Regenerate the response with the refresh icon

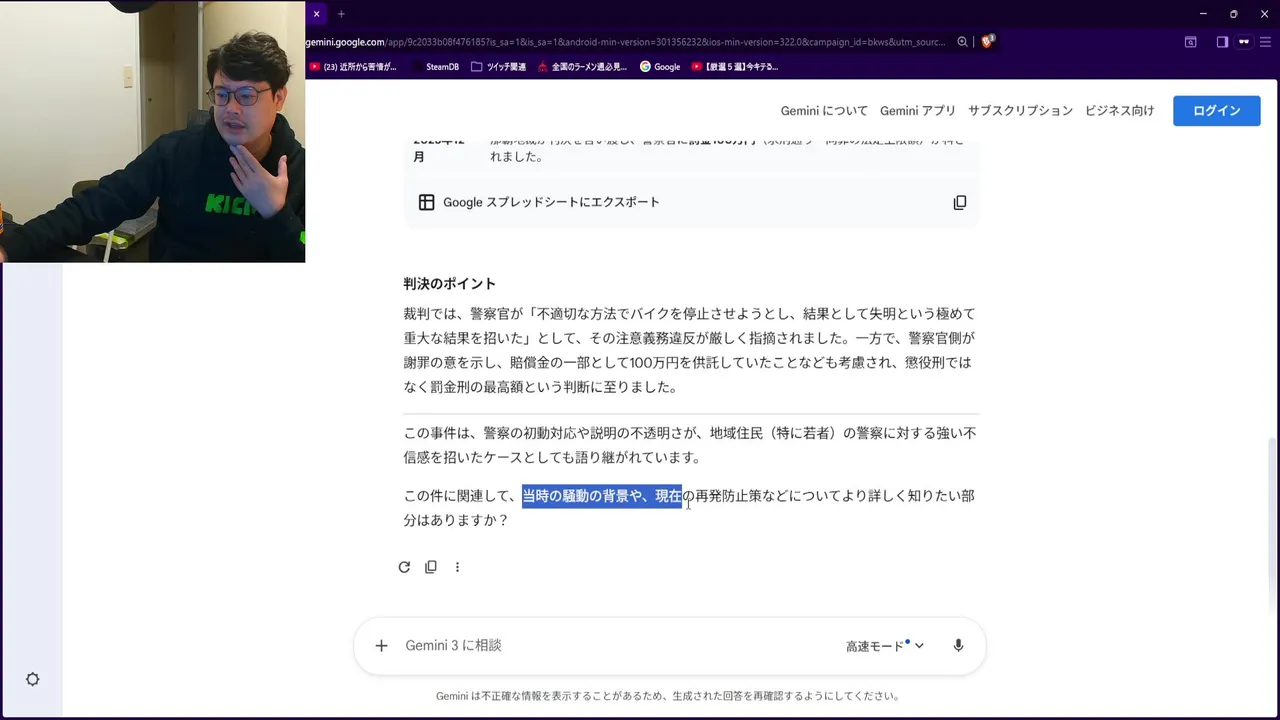[x=404, y=567]
